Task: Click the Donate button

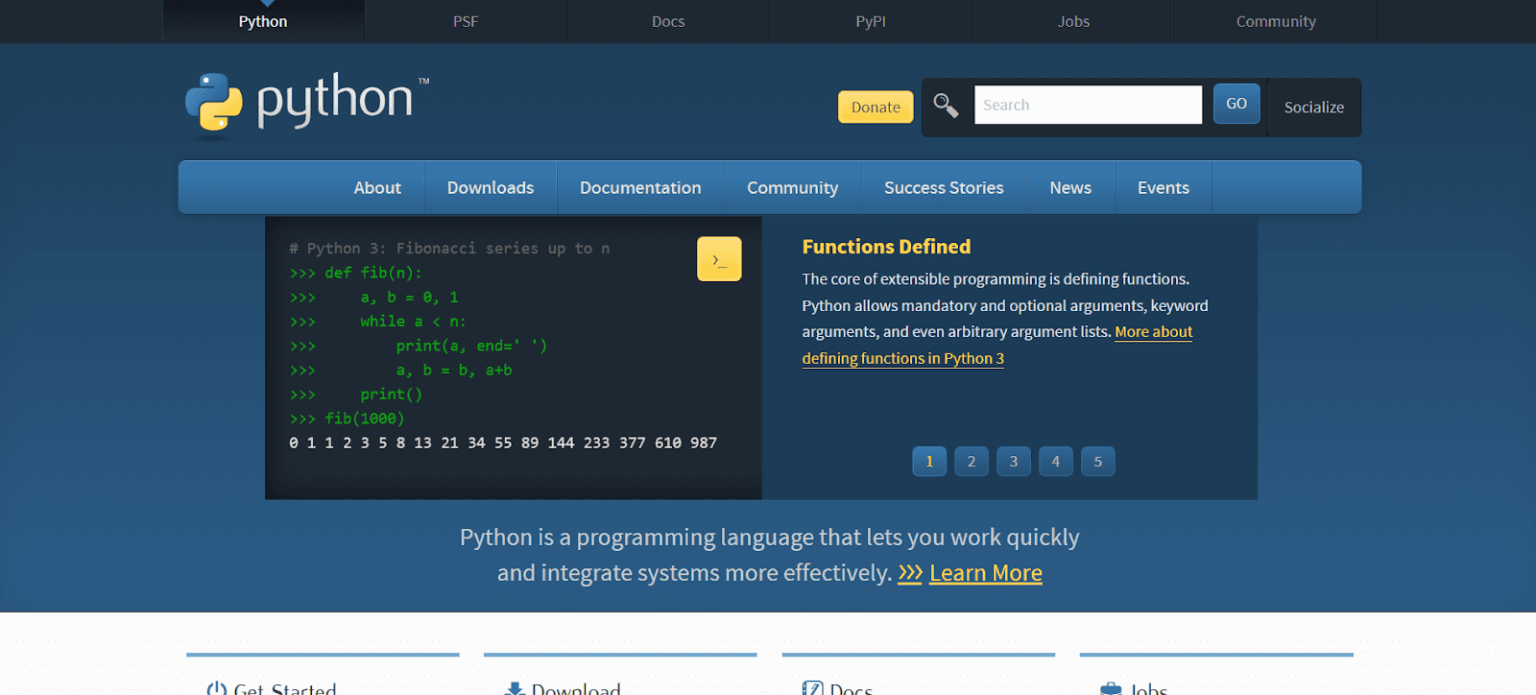Action: pos(875,106)
